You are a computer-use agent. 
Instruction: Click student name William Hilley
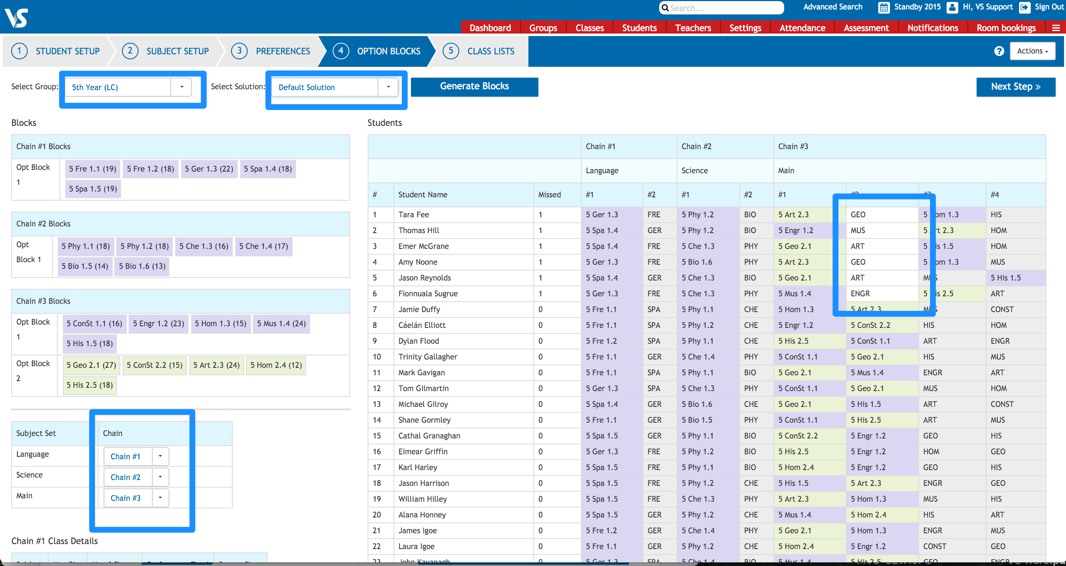click(x=423, y=499)
